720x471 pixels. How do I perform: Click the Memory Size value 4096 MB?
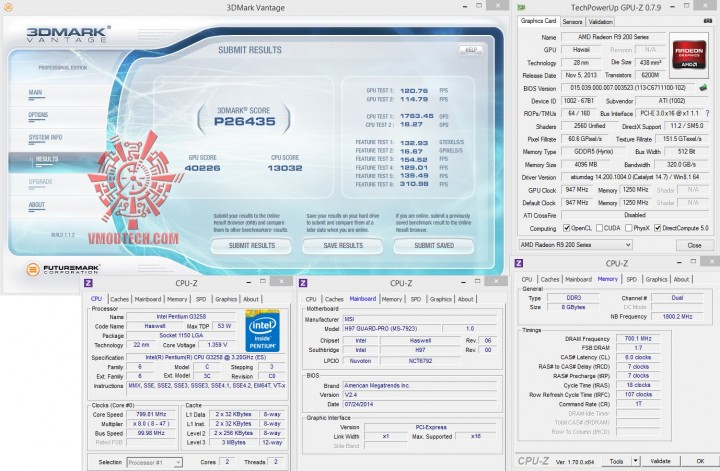(586, 164)
